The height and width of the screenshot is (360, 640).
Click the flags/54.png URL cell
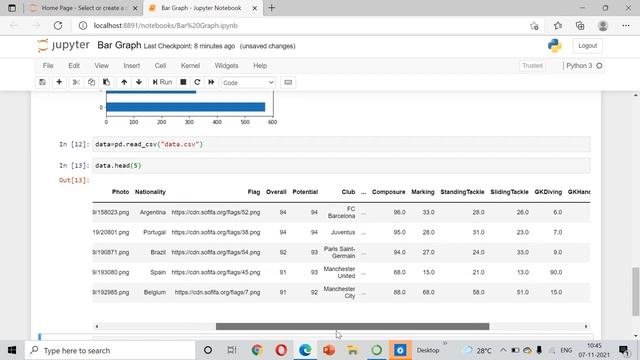click(x=216, y=252)
